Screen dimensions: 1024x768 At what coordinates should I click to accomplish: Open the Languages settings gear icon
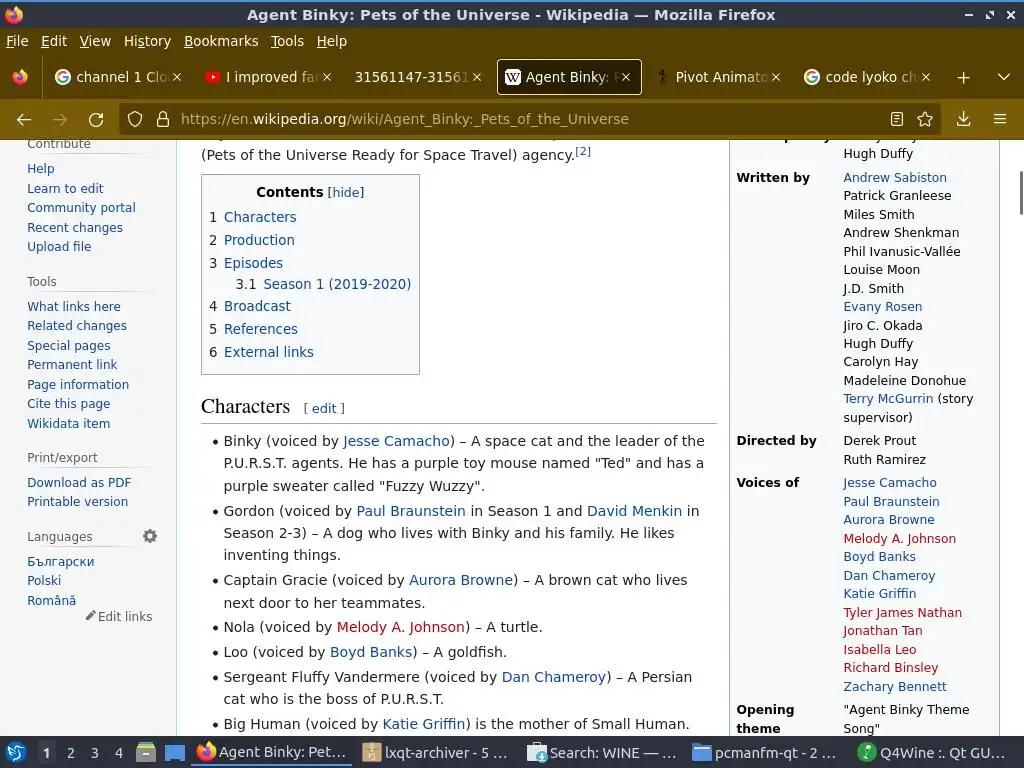coord(150,536)
